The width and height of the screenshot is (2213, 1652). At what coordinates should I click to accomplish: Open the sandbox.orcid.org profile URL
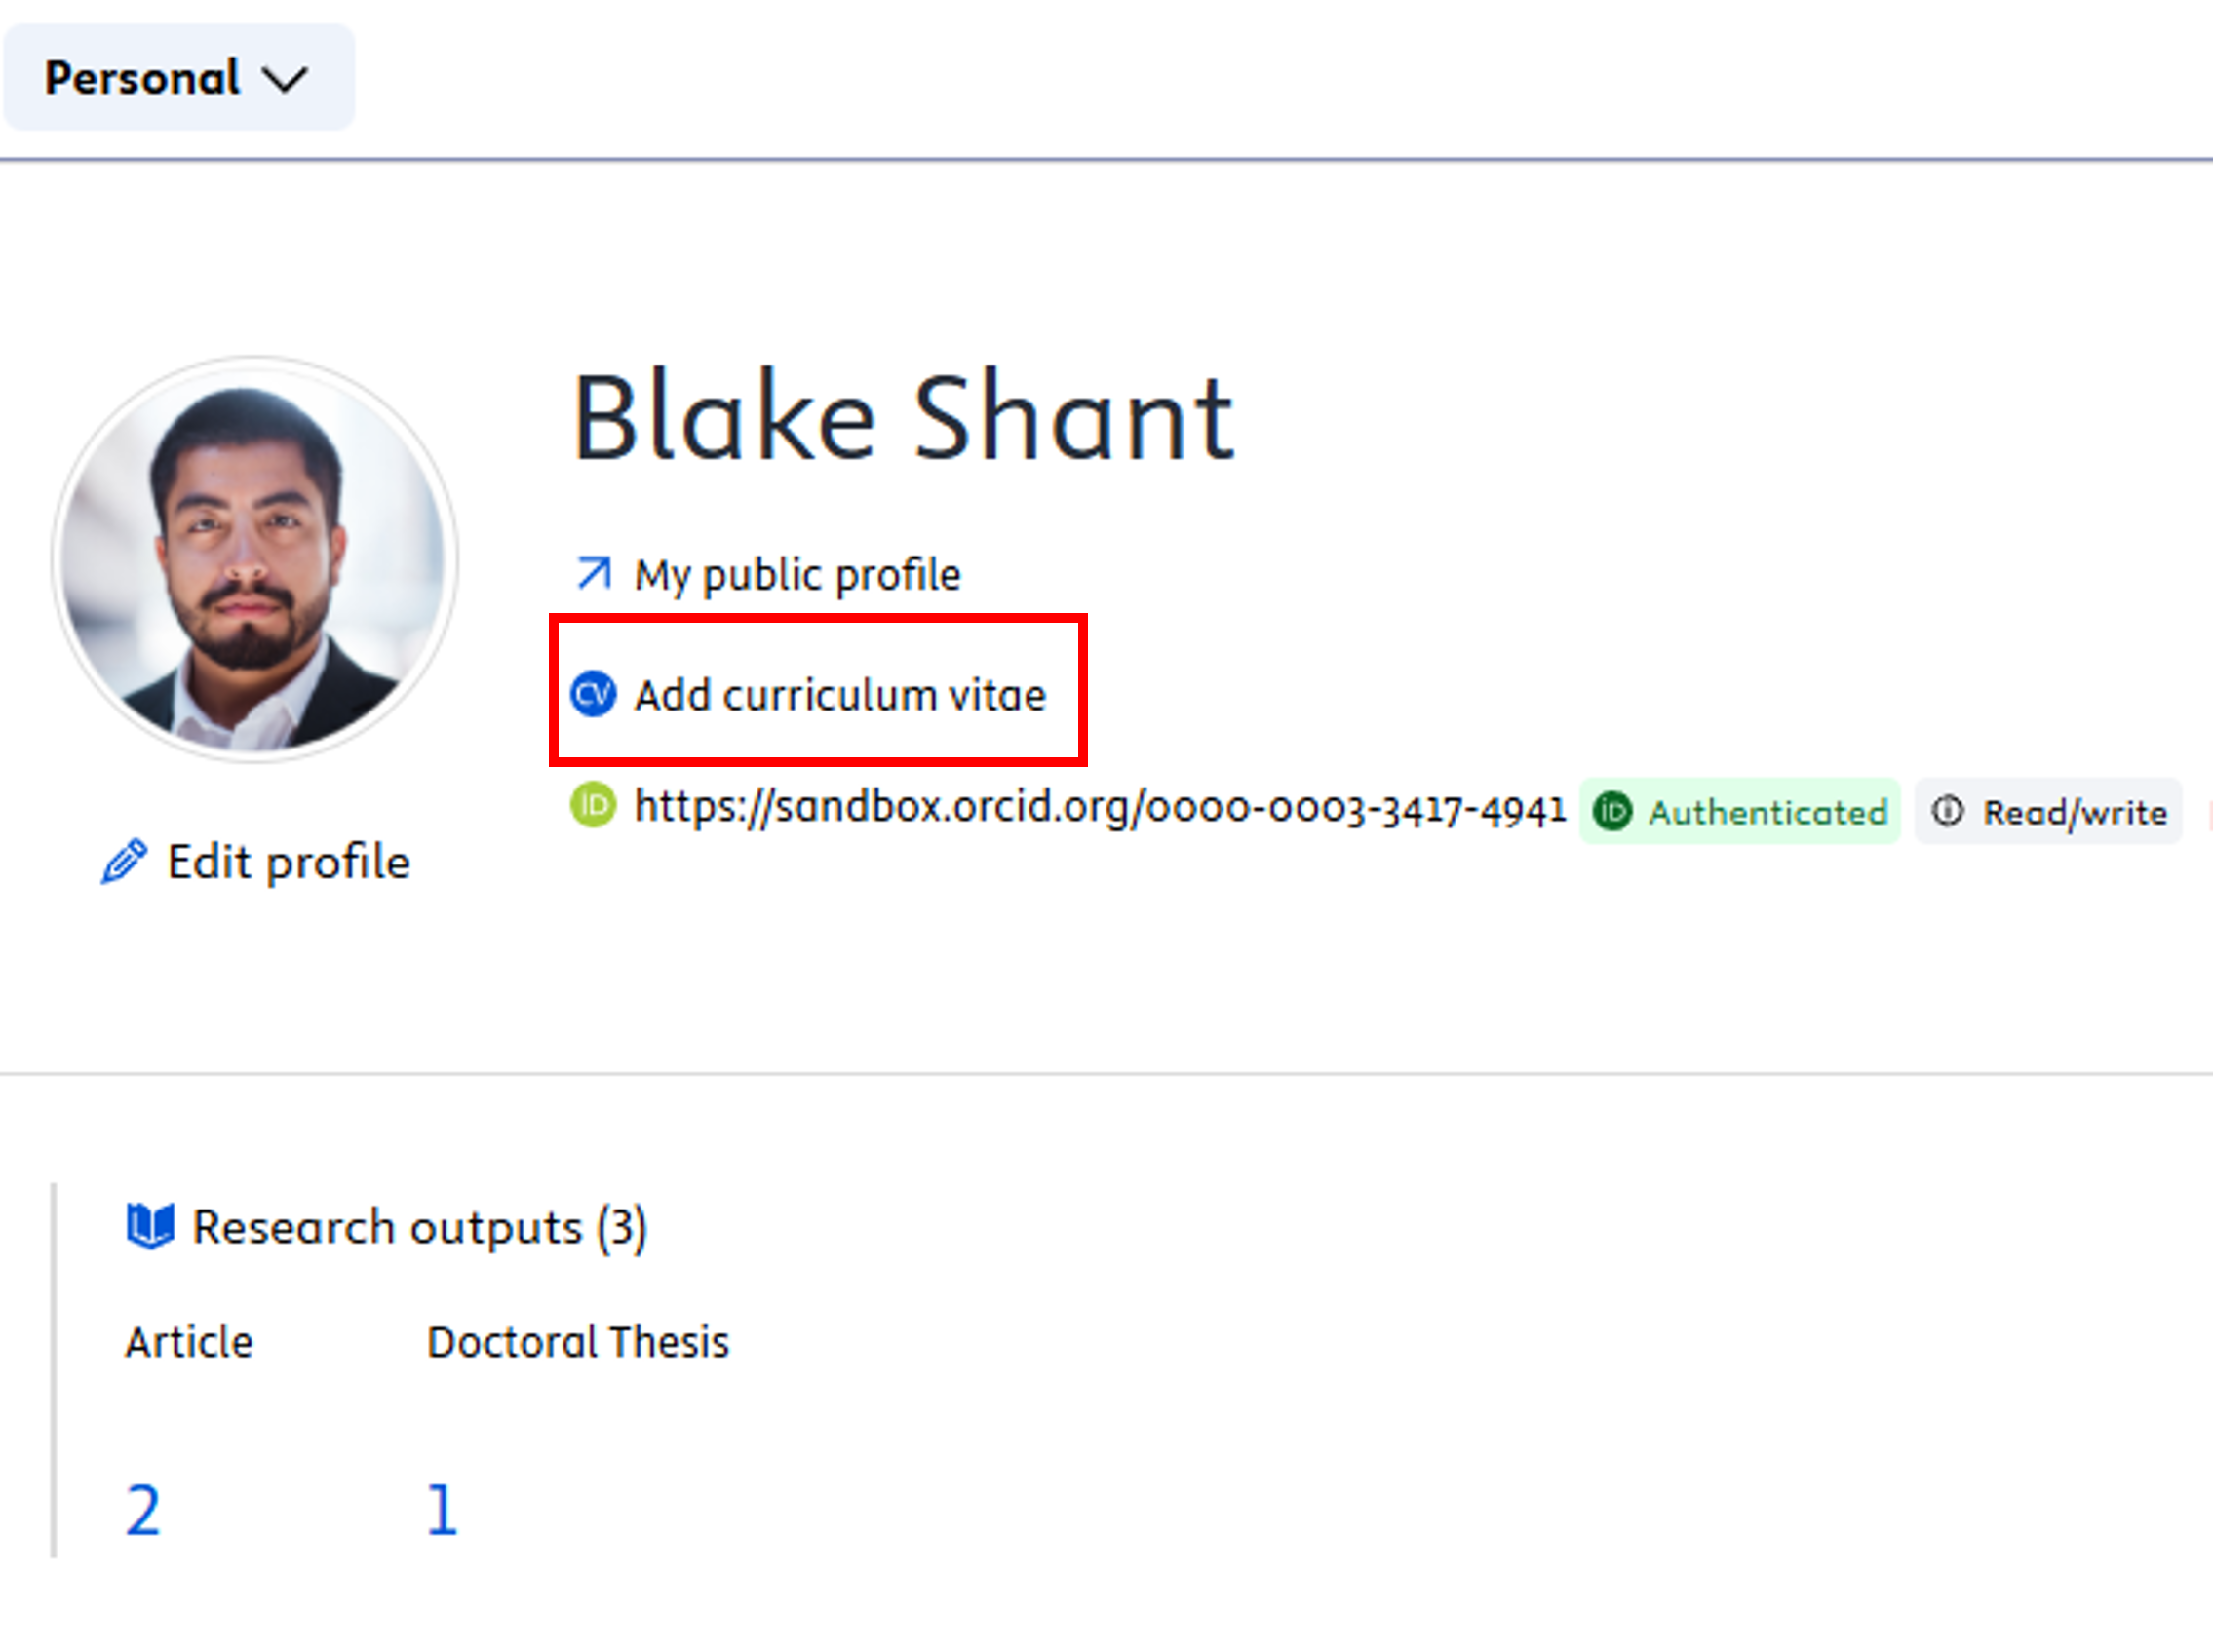coord(1100,807)
